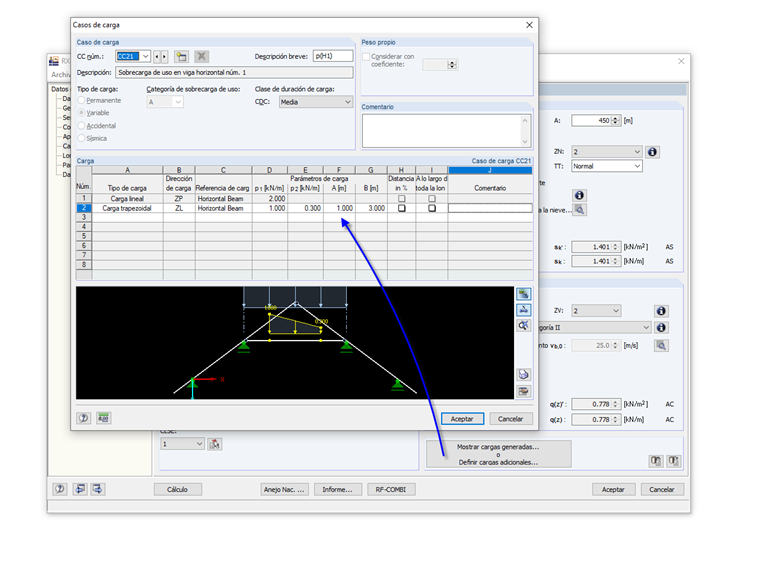Select load table row number 2 header
The height and width of the screenshot is (575, 760).
point(84,208)
